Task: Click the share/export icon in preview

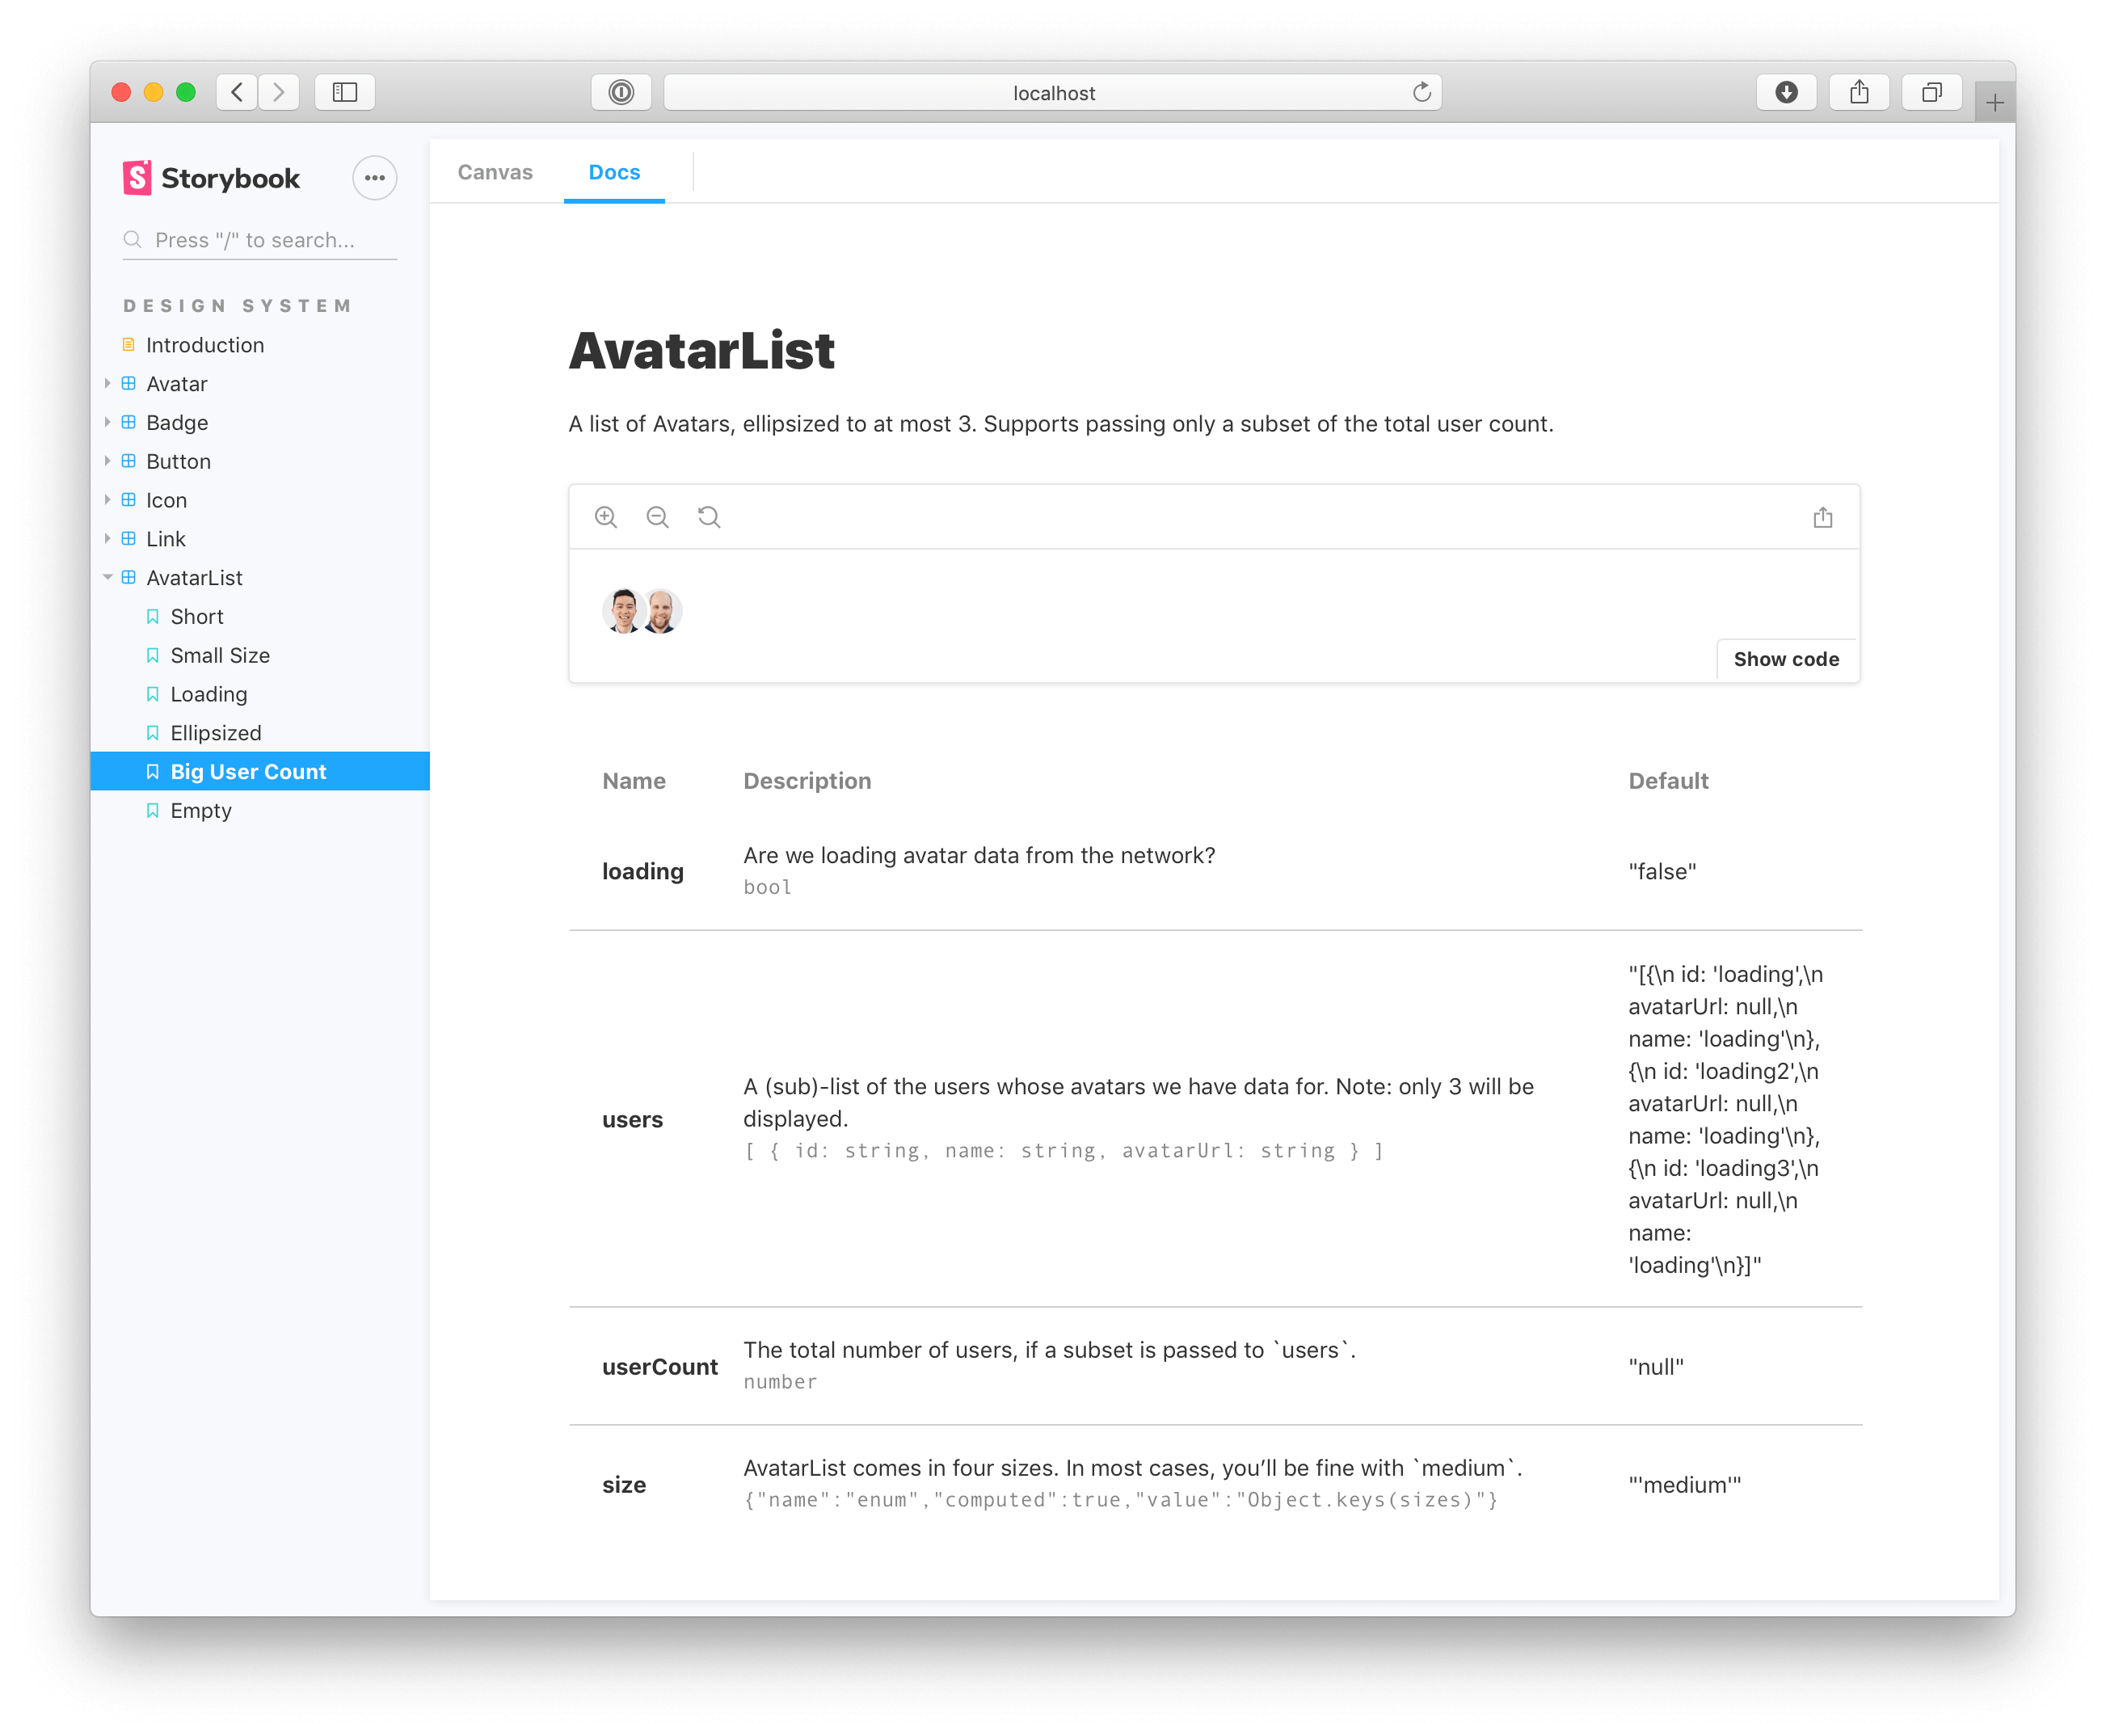Action: (1821, 516)
